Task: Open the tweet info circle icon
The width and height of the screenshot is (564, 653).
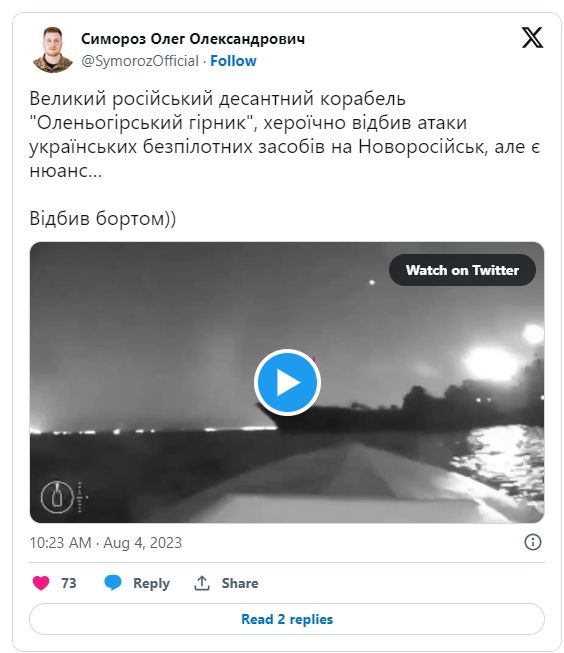Action: point(533,542)
